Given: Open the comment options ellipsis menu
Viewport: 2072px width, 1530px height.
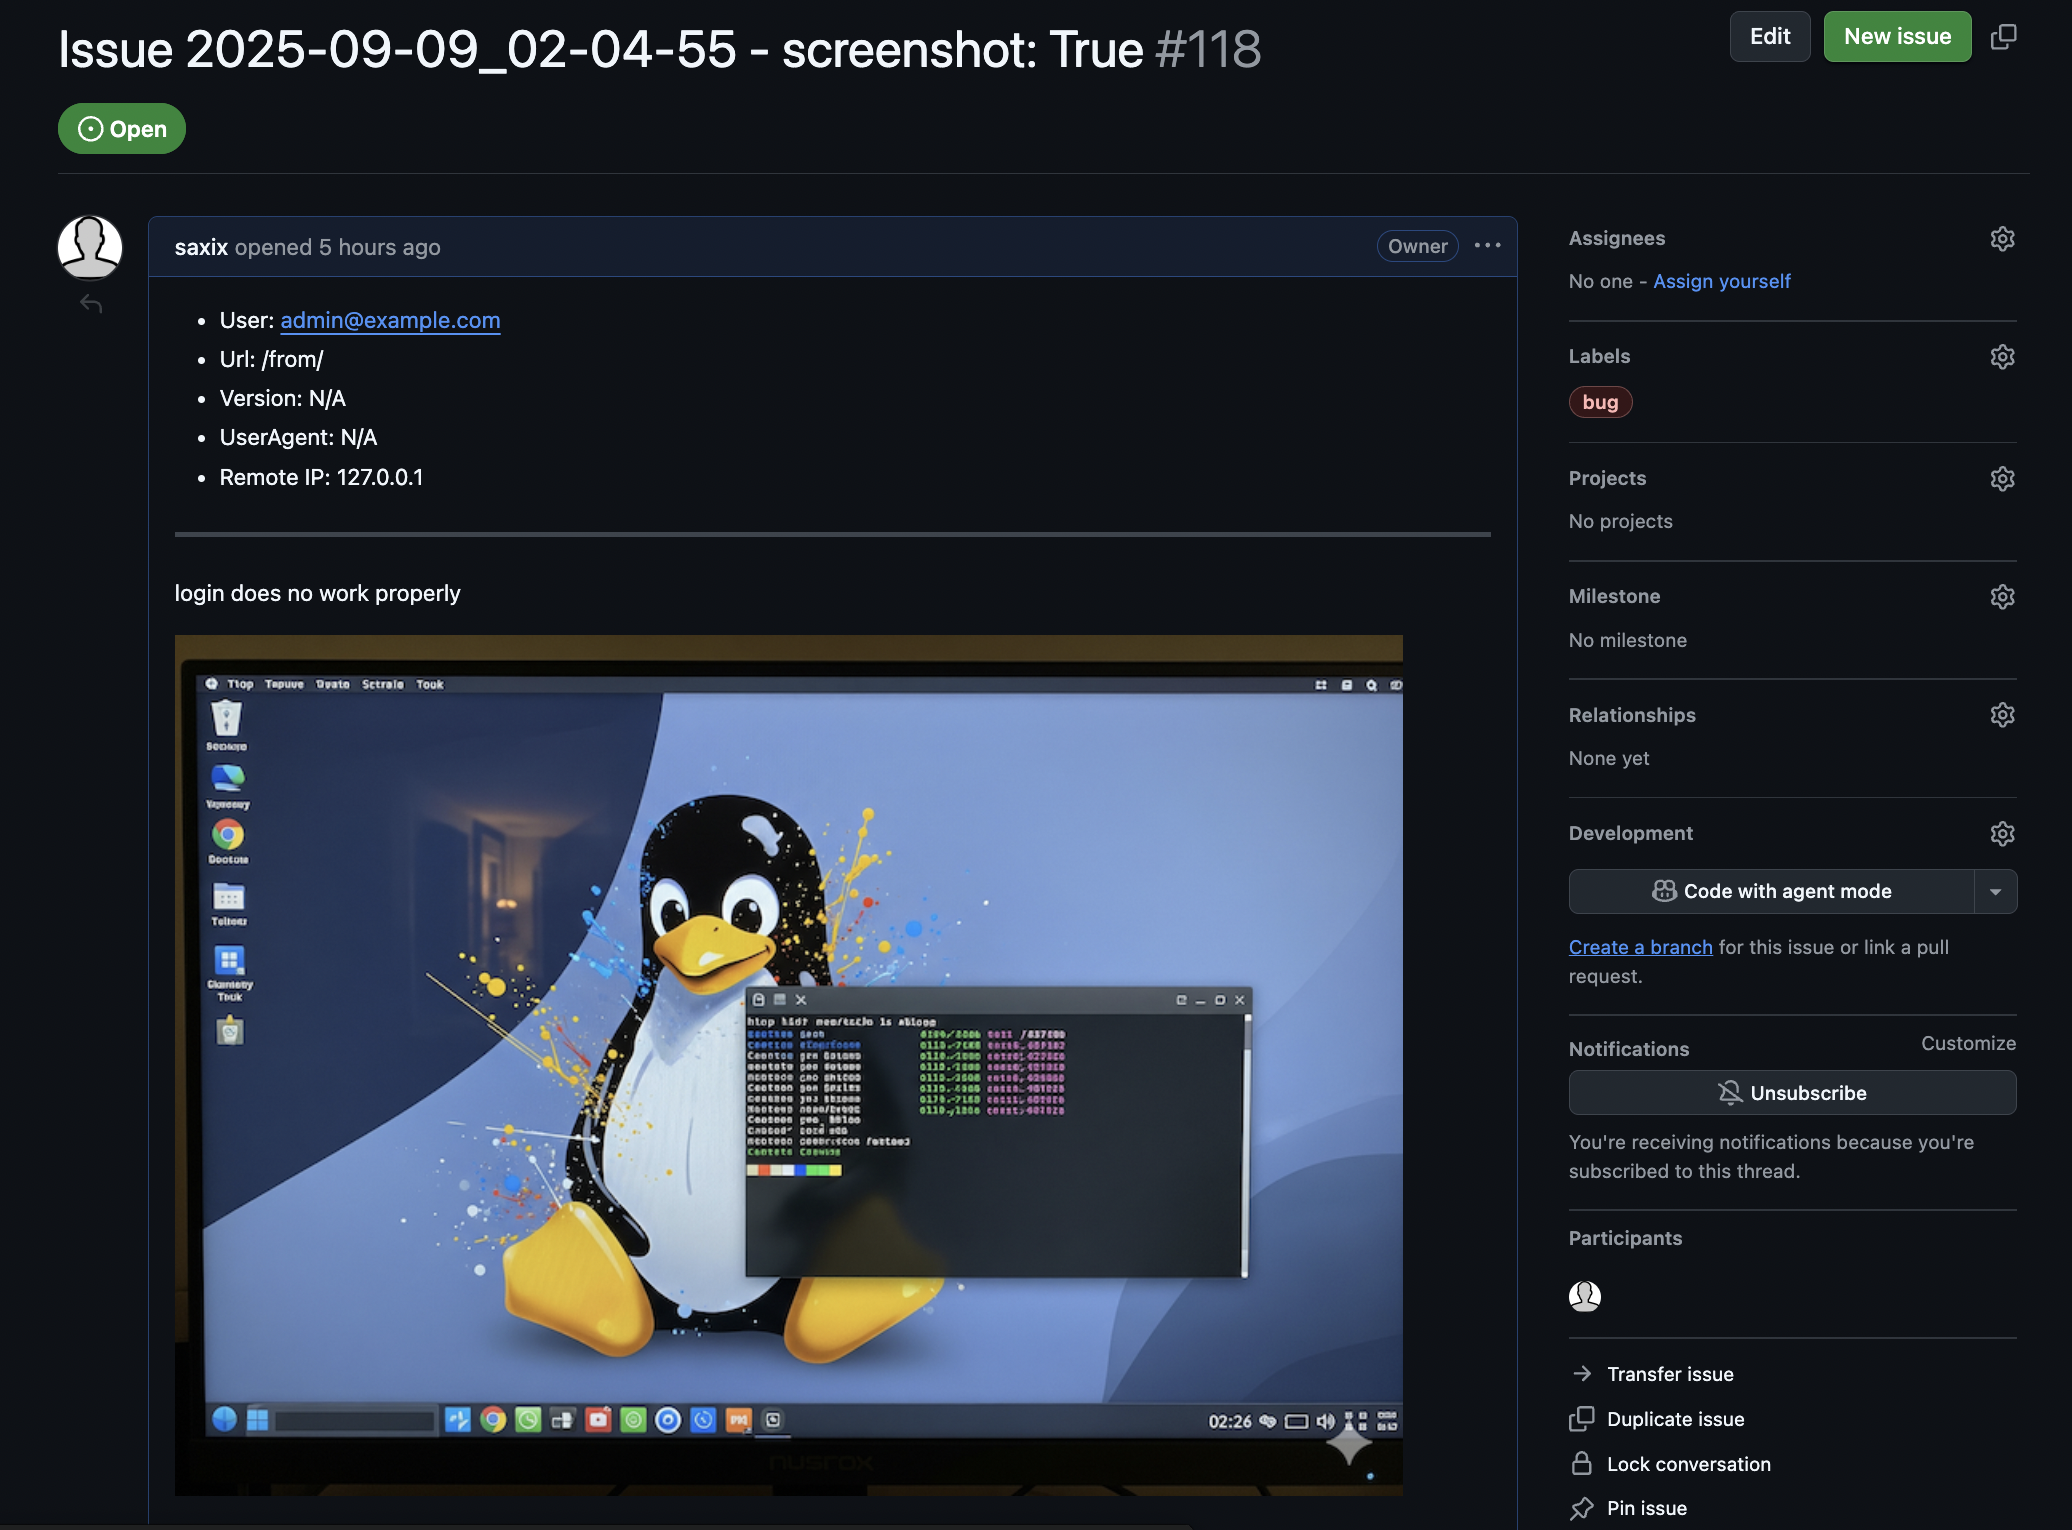Looking at the screenshot, I should [x=1487, y=246].
